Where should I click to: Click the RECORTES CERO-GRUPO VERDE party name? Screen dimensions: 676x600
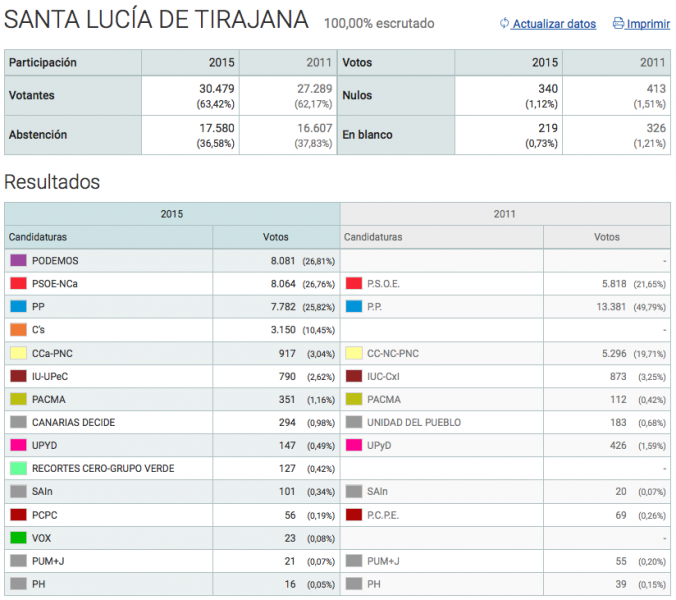coord(103,469)
